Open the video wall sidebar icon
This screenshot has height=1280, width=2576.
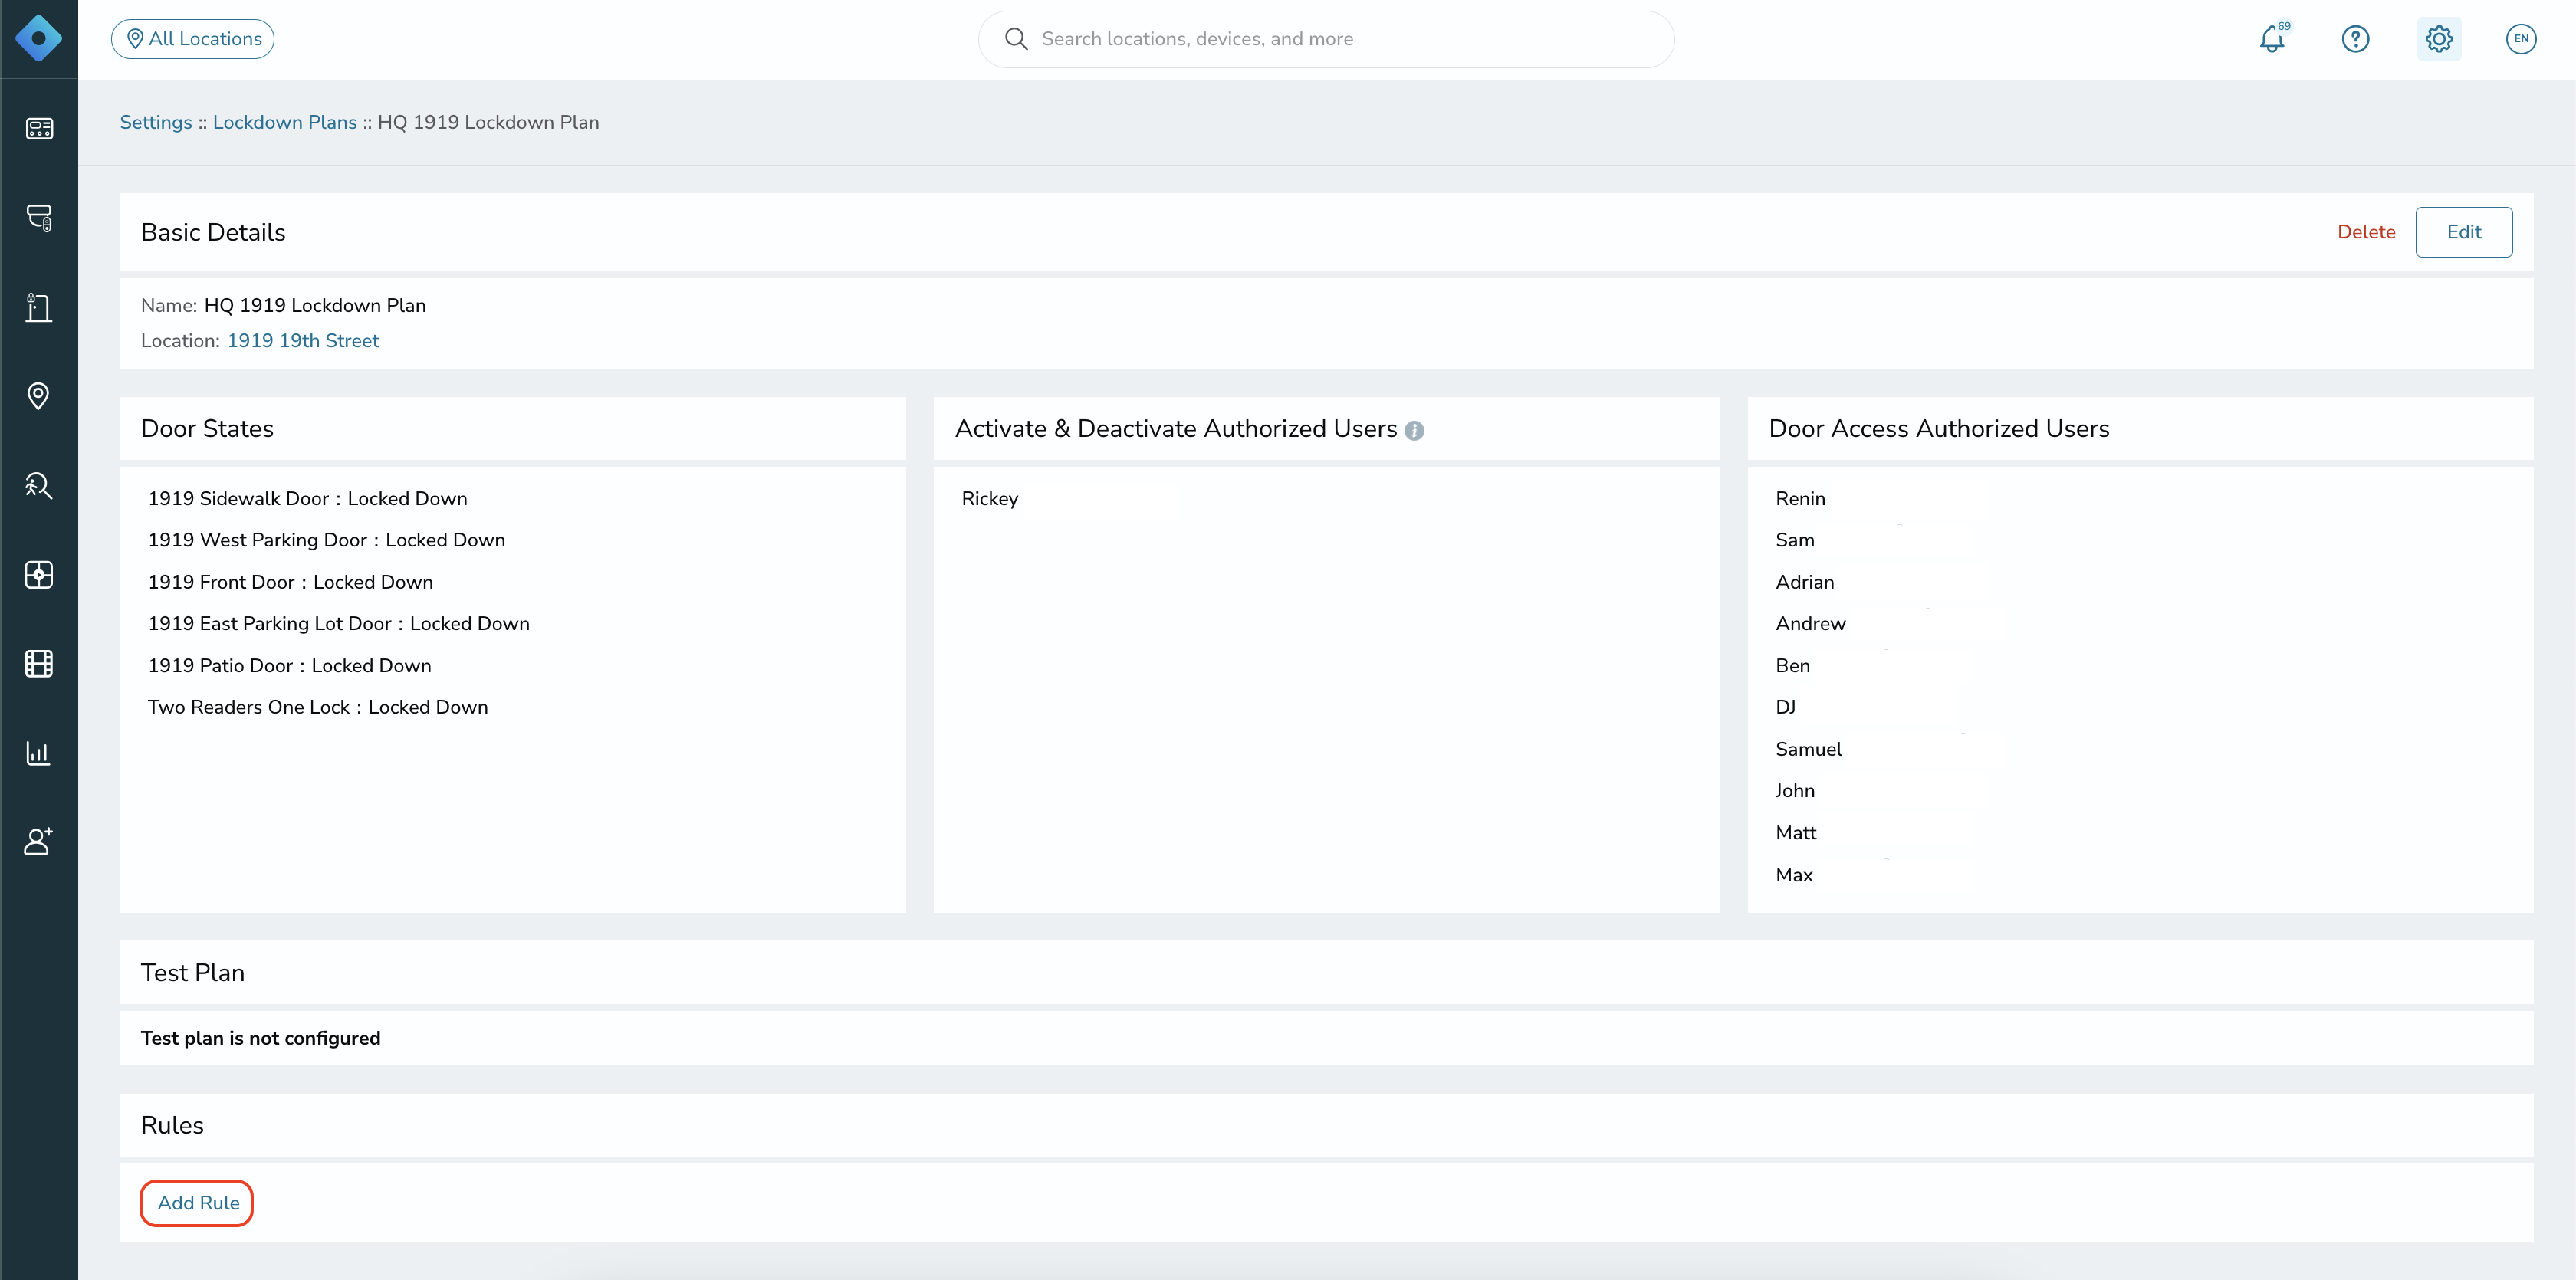pyautogui.click(x=39, y=574)
